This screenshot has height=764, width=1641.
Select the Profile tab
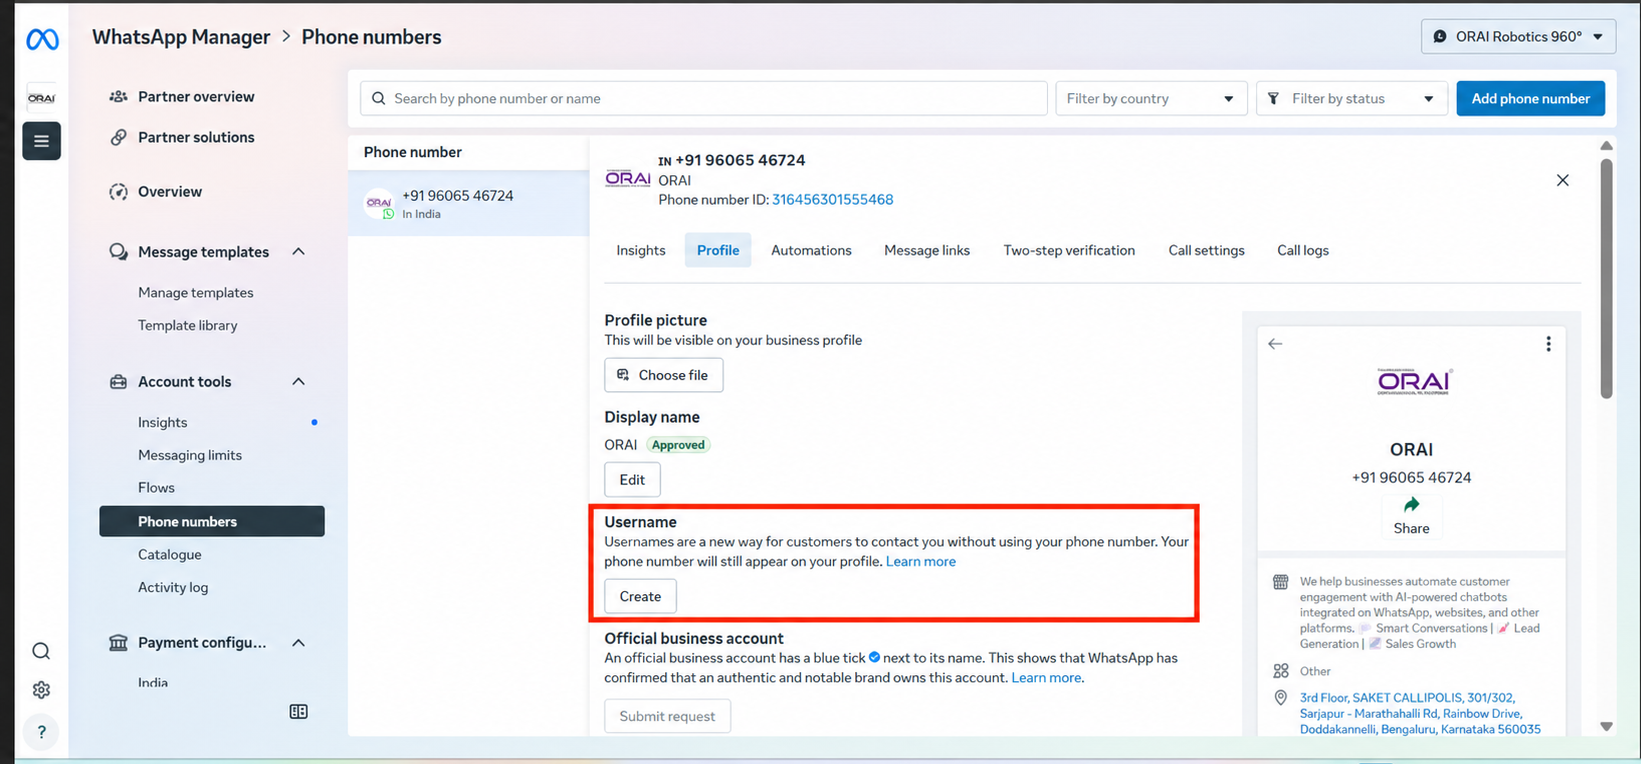[x=718, y=251]
